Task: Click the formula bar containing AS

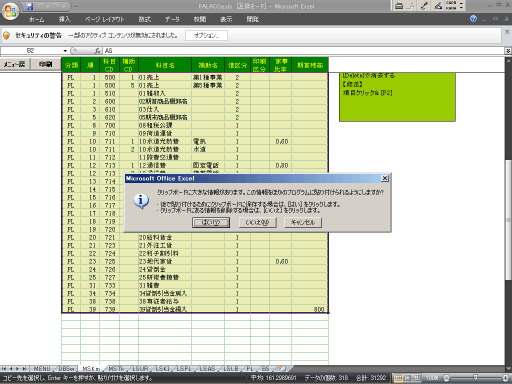Action: (303, 51)
